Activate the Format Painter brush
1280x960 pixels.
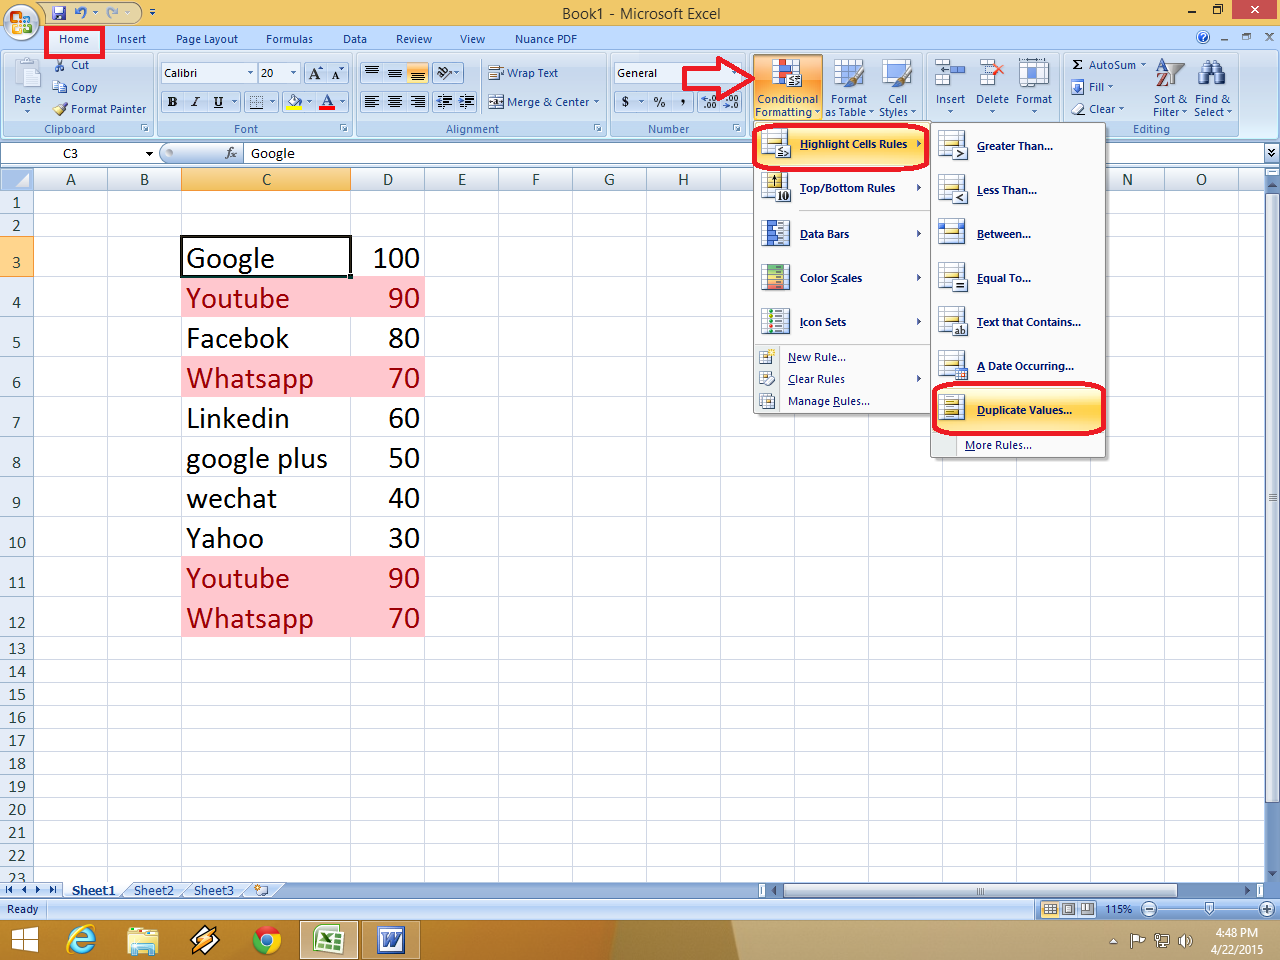(61, 109)
